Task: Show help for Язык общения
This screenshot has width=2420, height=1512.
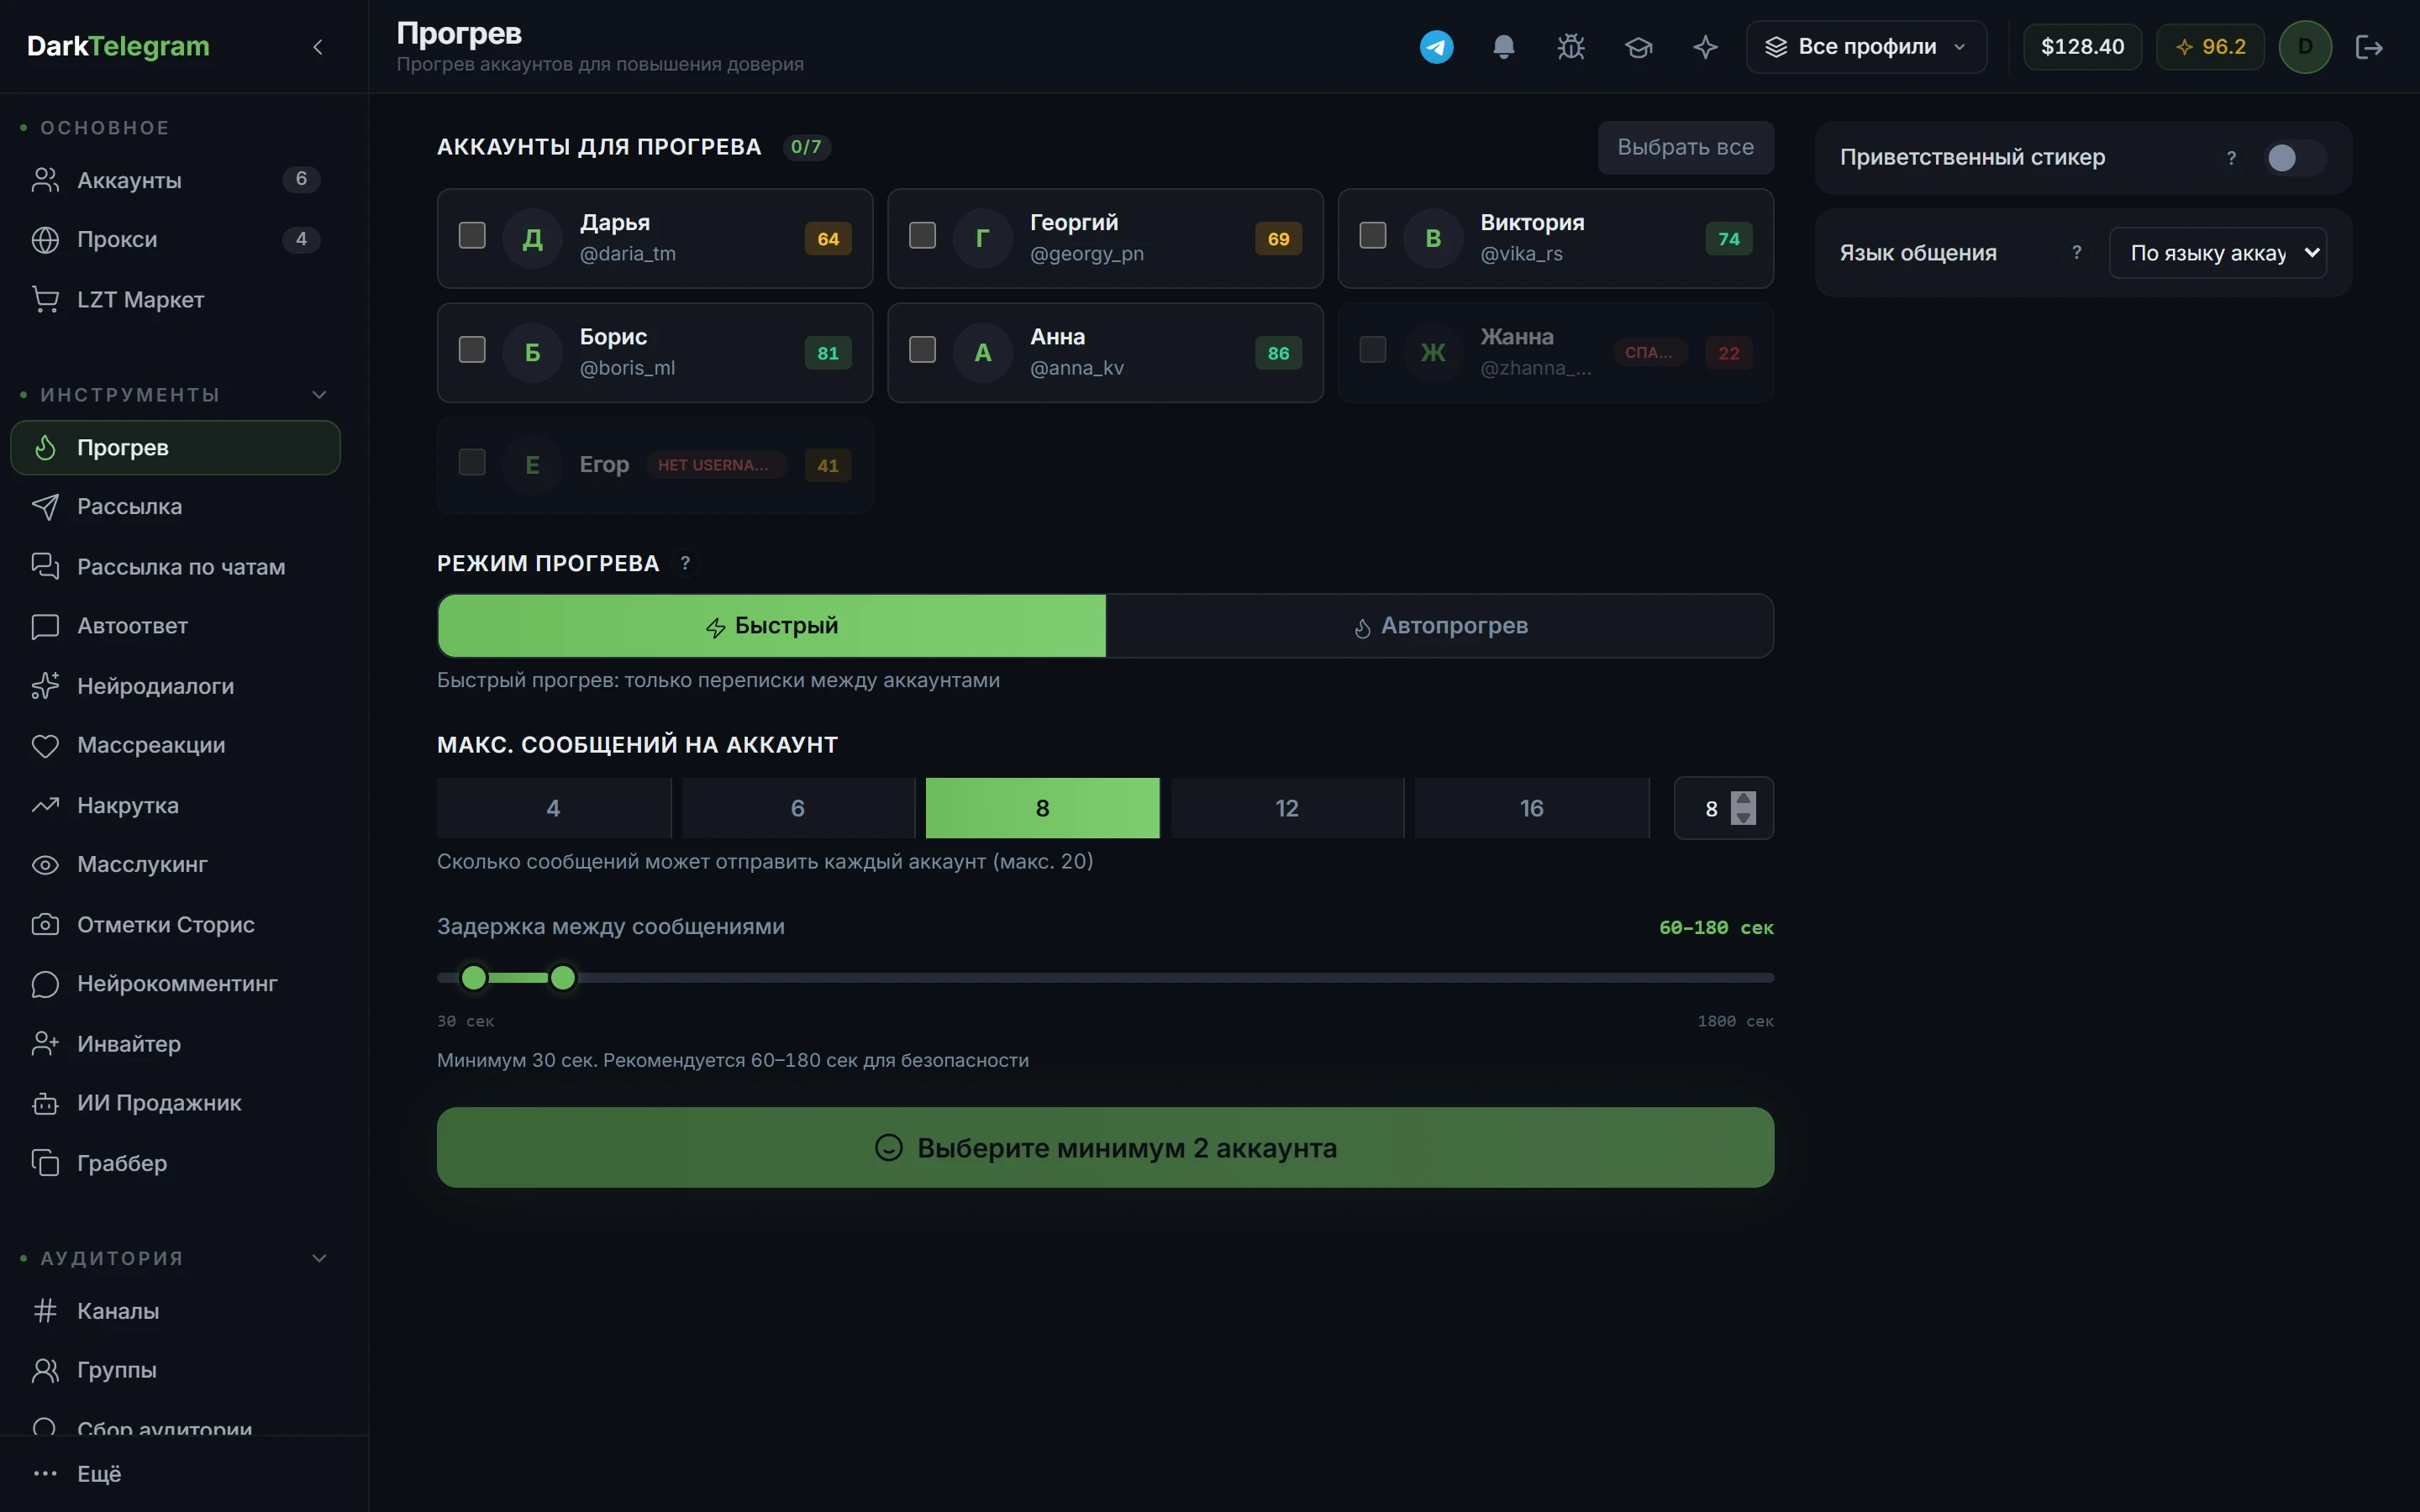Action: point(2077,253)
